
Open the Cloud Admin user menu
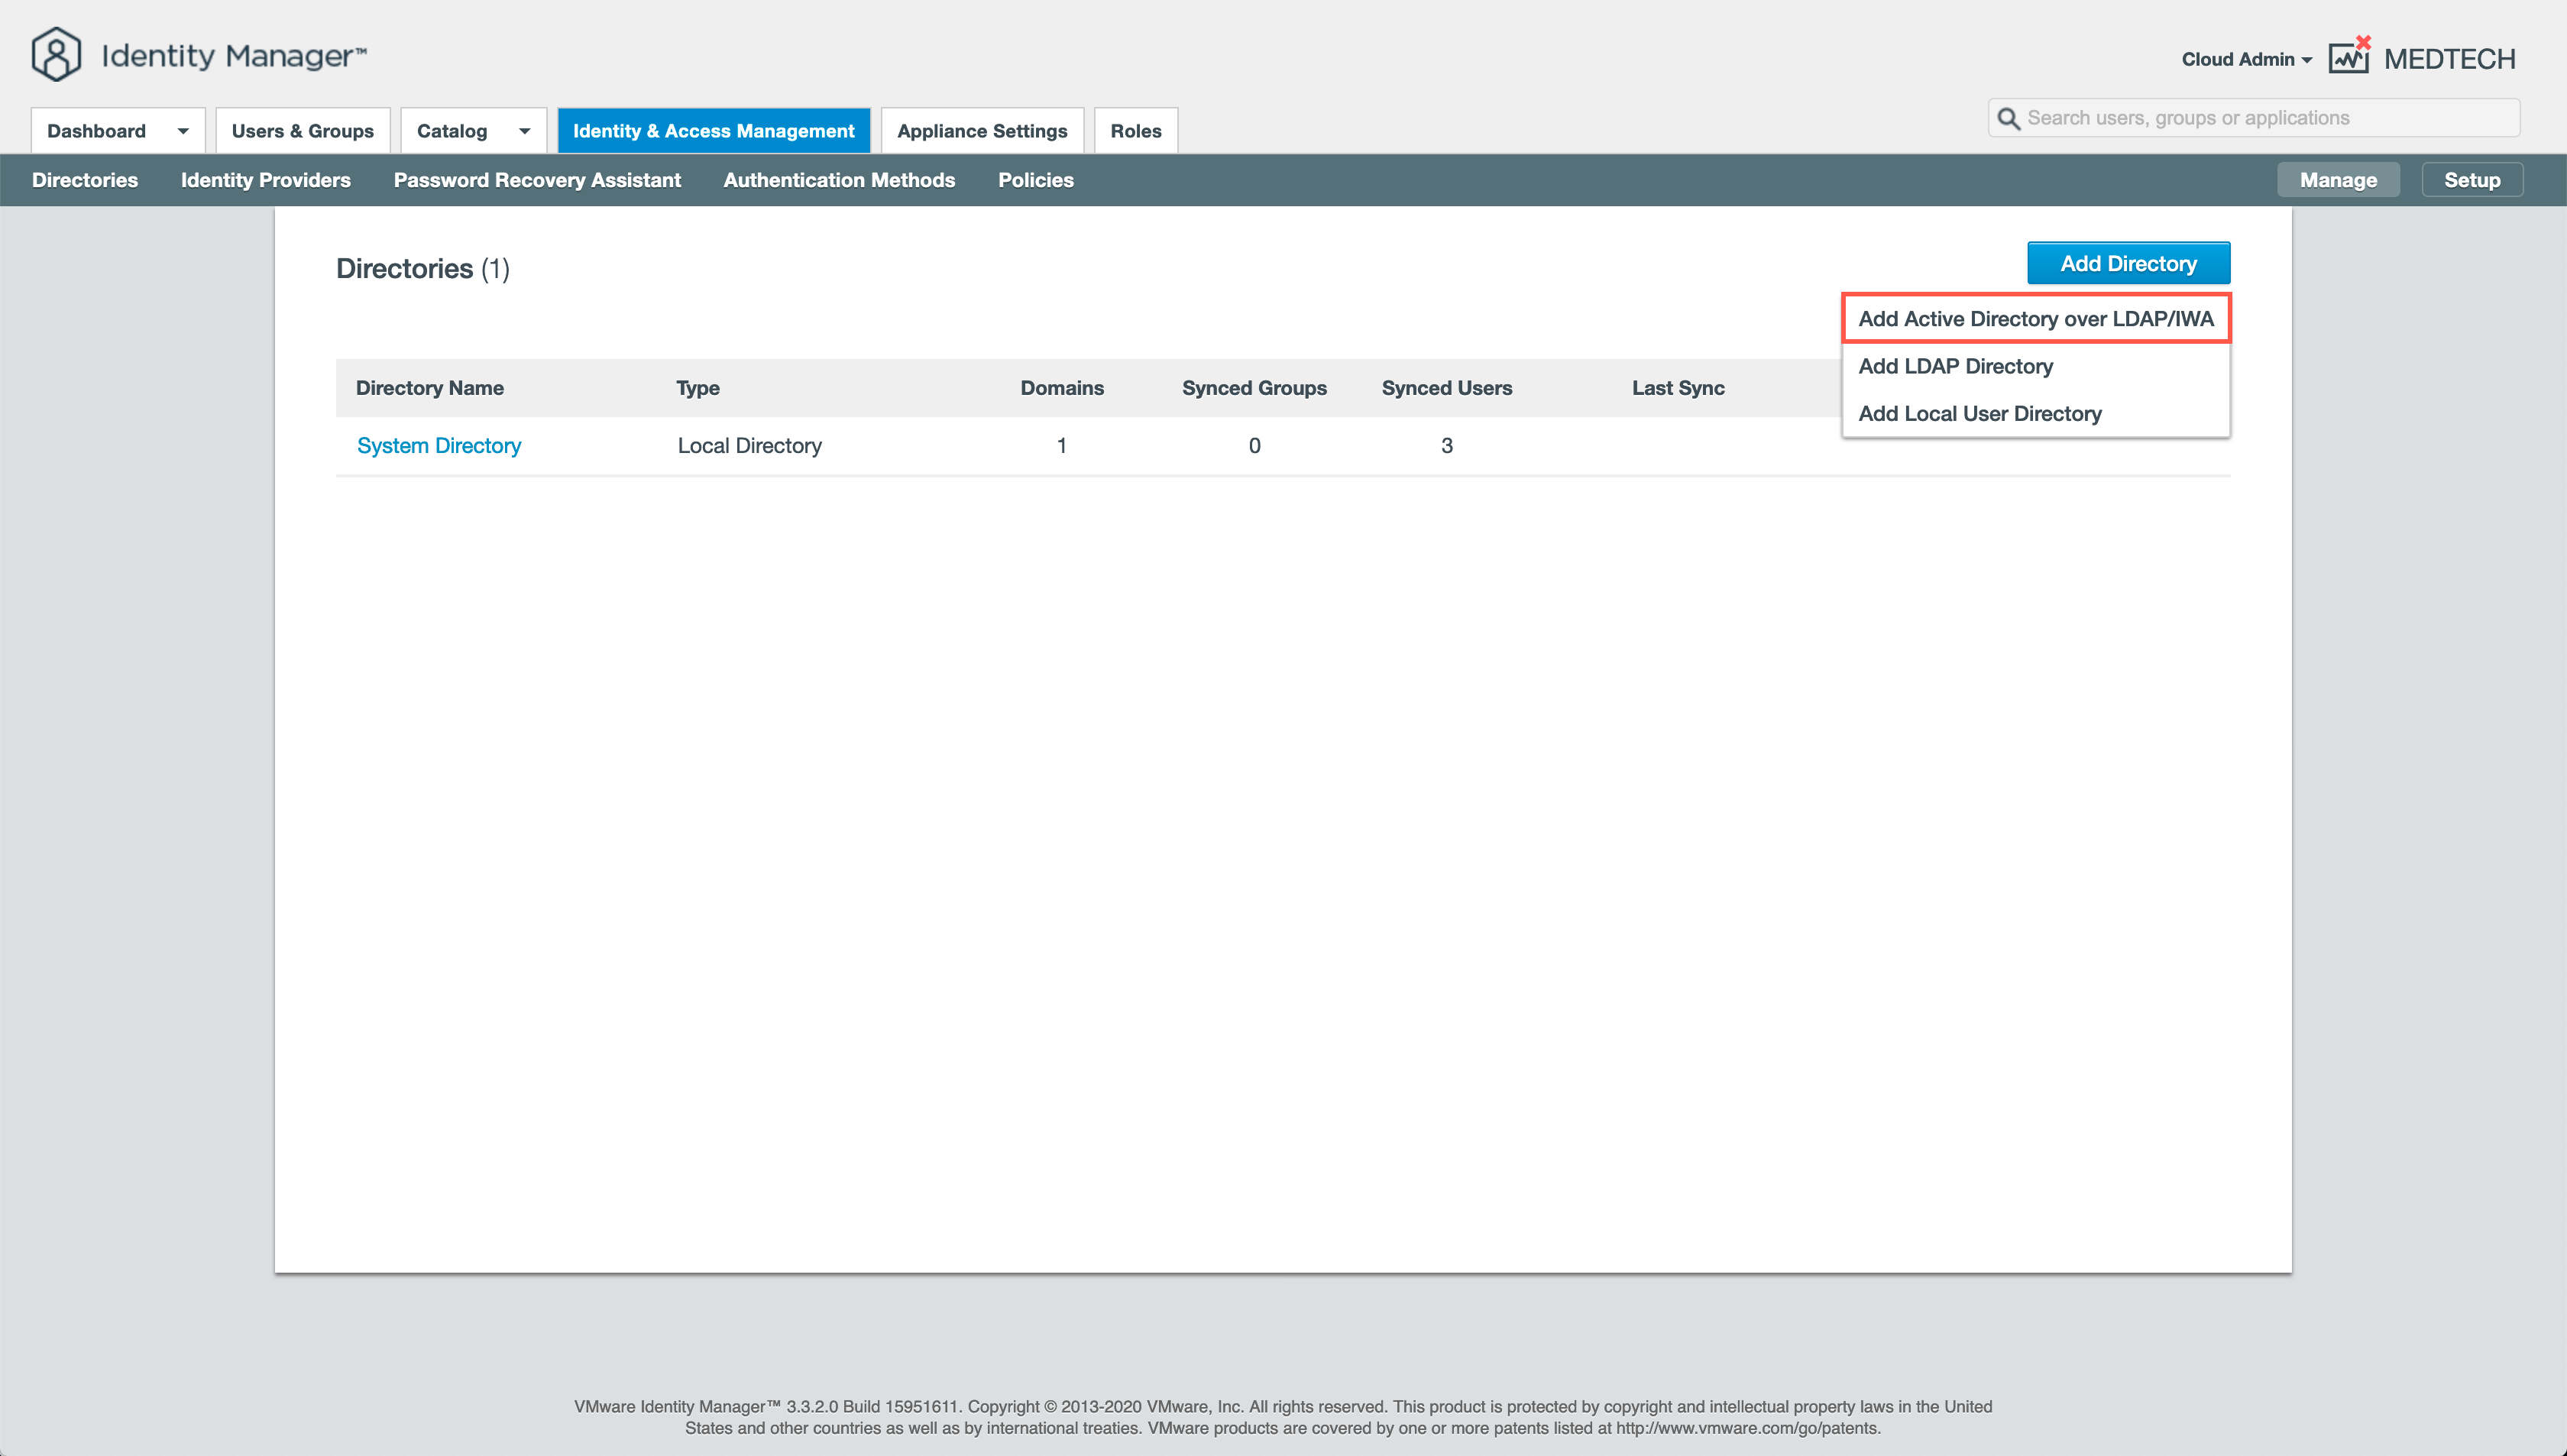(2246, 59)
